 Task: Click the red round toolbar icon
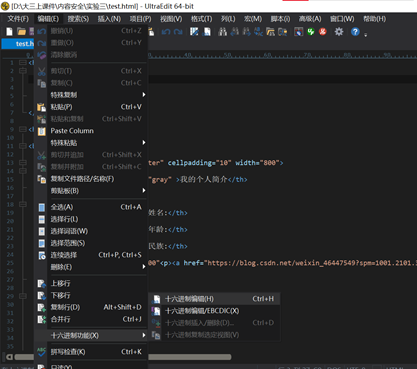pos(323,32)
